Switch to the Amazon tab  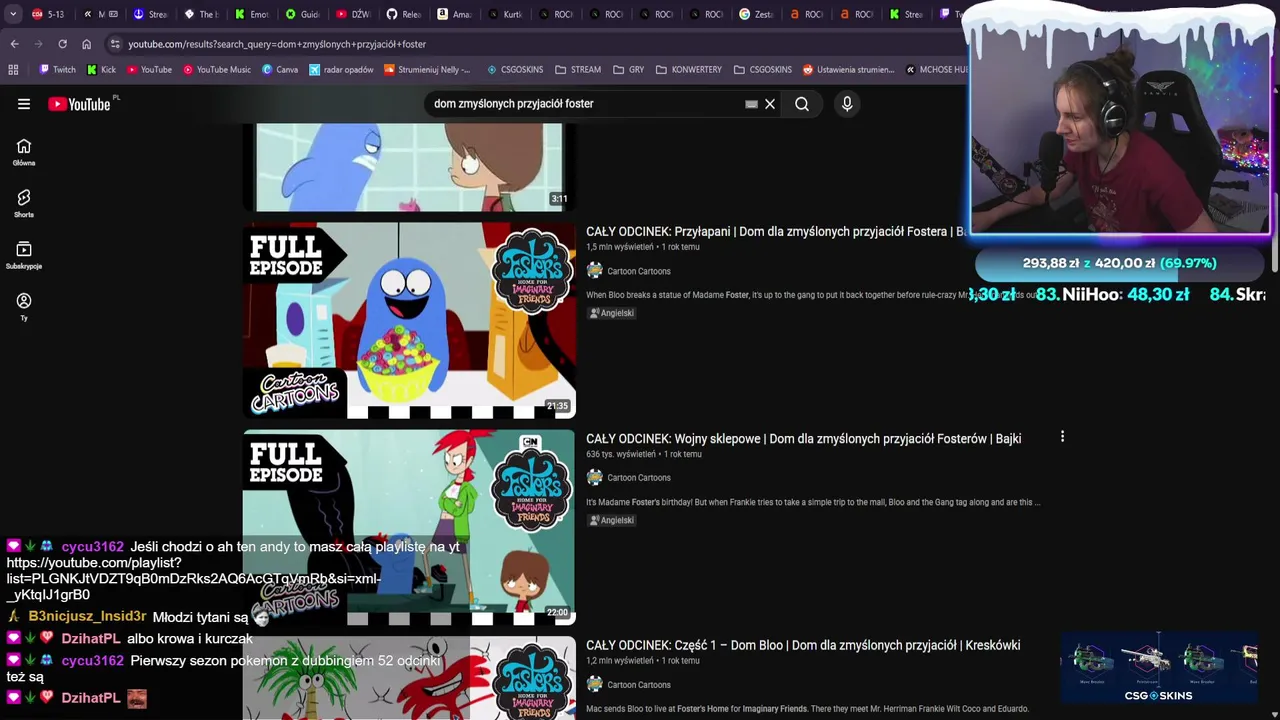[455, 14]
